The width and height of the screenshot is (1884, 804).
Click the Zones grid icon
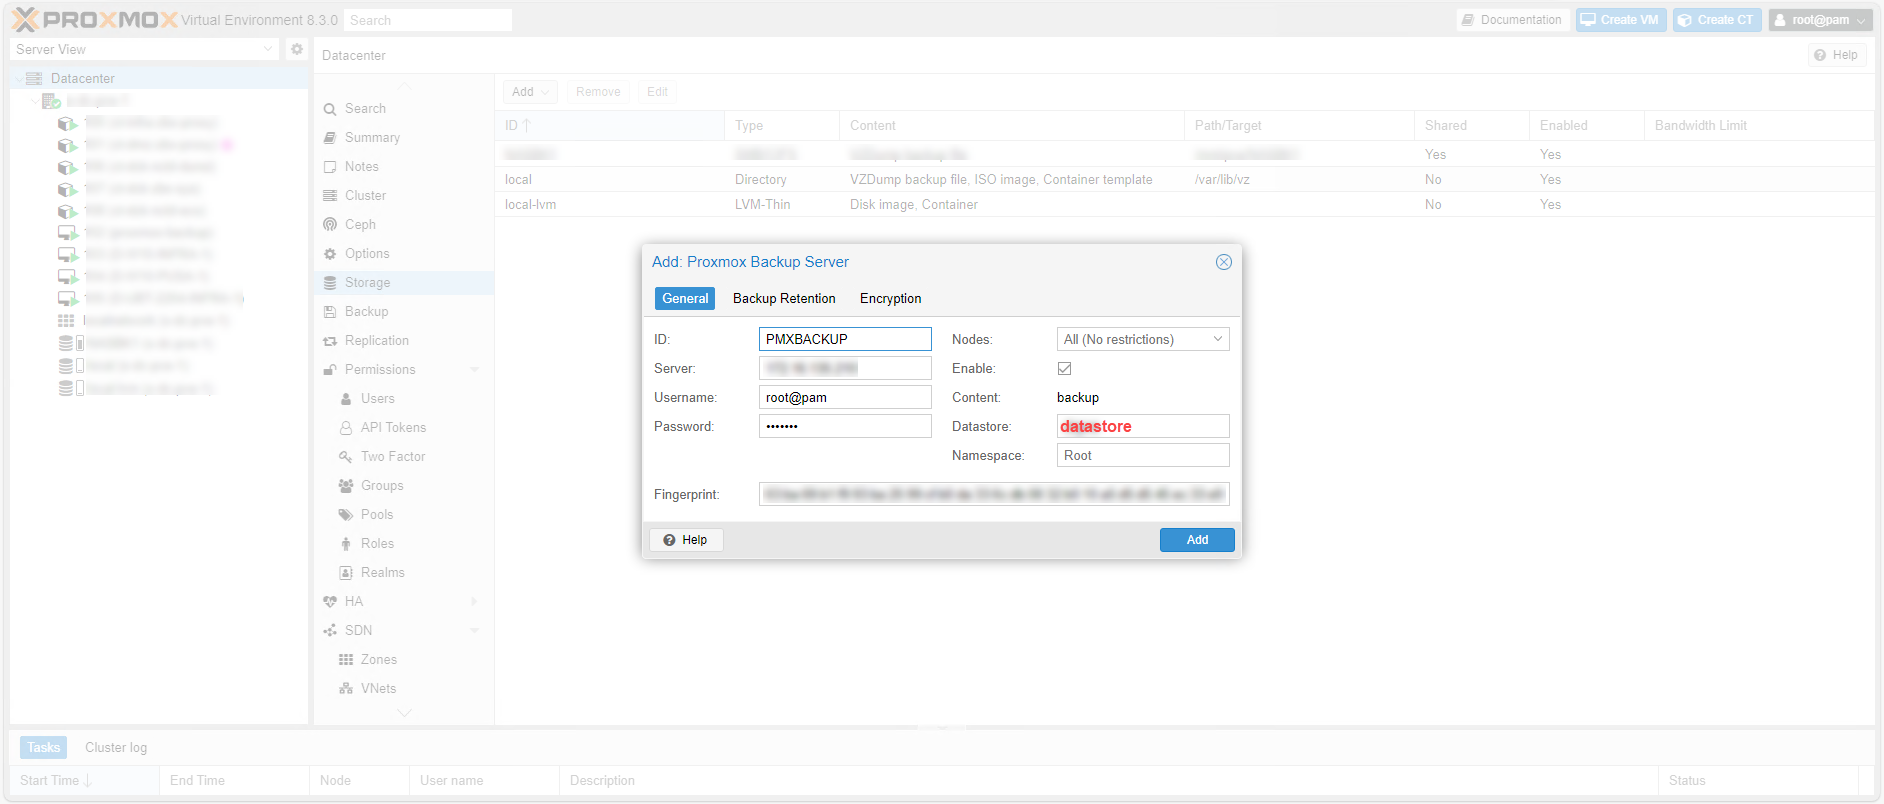pyautogui.click(x=346, y=660)
